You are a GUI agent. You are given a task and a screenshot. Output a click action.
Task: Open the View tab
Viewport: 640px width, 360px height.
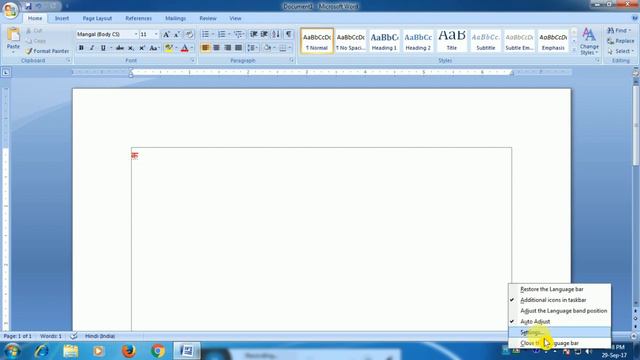point(235,18)
